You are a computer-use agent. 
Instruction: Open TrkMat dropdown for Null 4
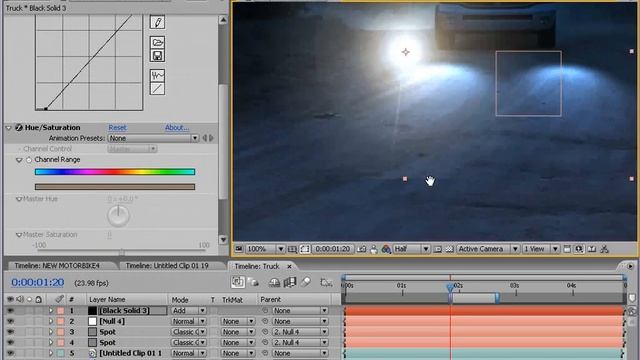[x=238, y=322]
